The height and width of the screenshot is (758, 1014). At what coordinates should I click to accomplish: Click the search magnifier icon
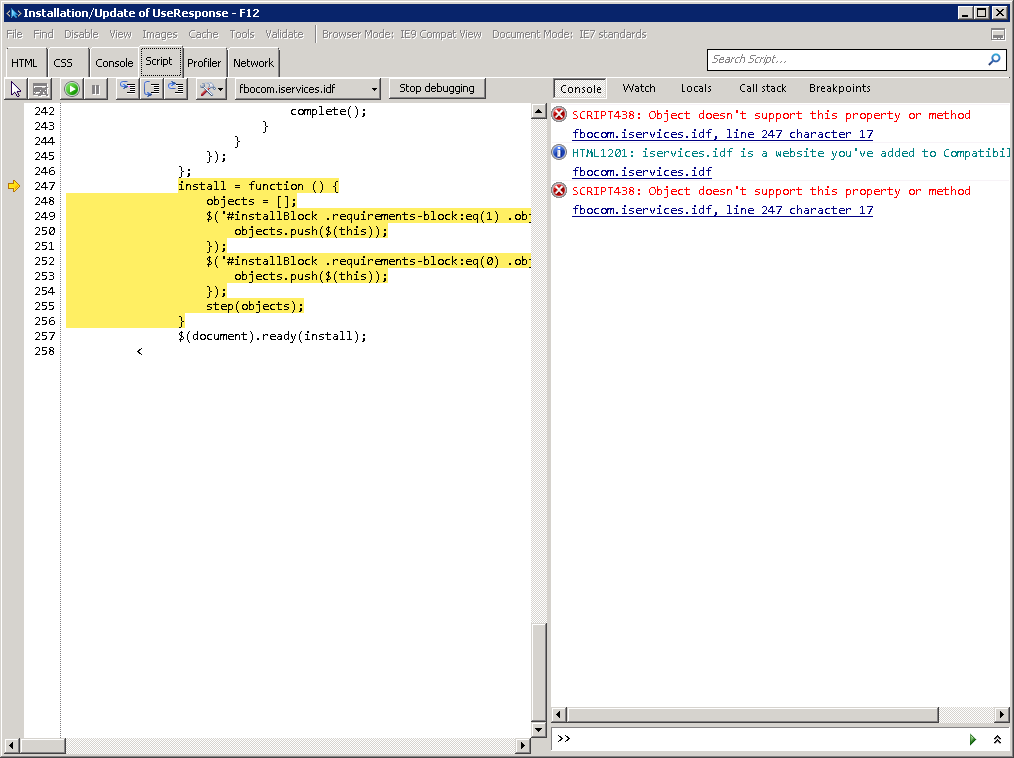[994, 60]
